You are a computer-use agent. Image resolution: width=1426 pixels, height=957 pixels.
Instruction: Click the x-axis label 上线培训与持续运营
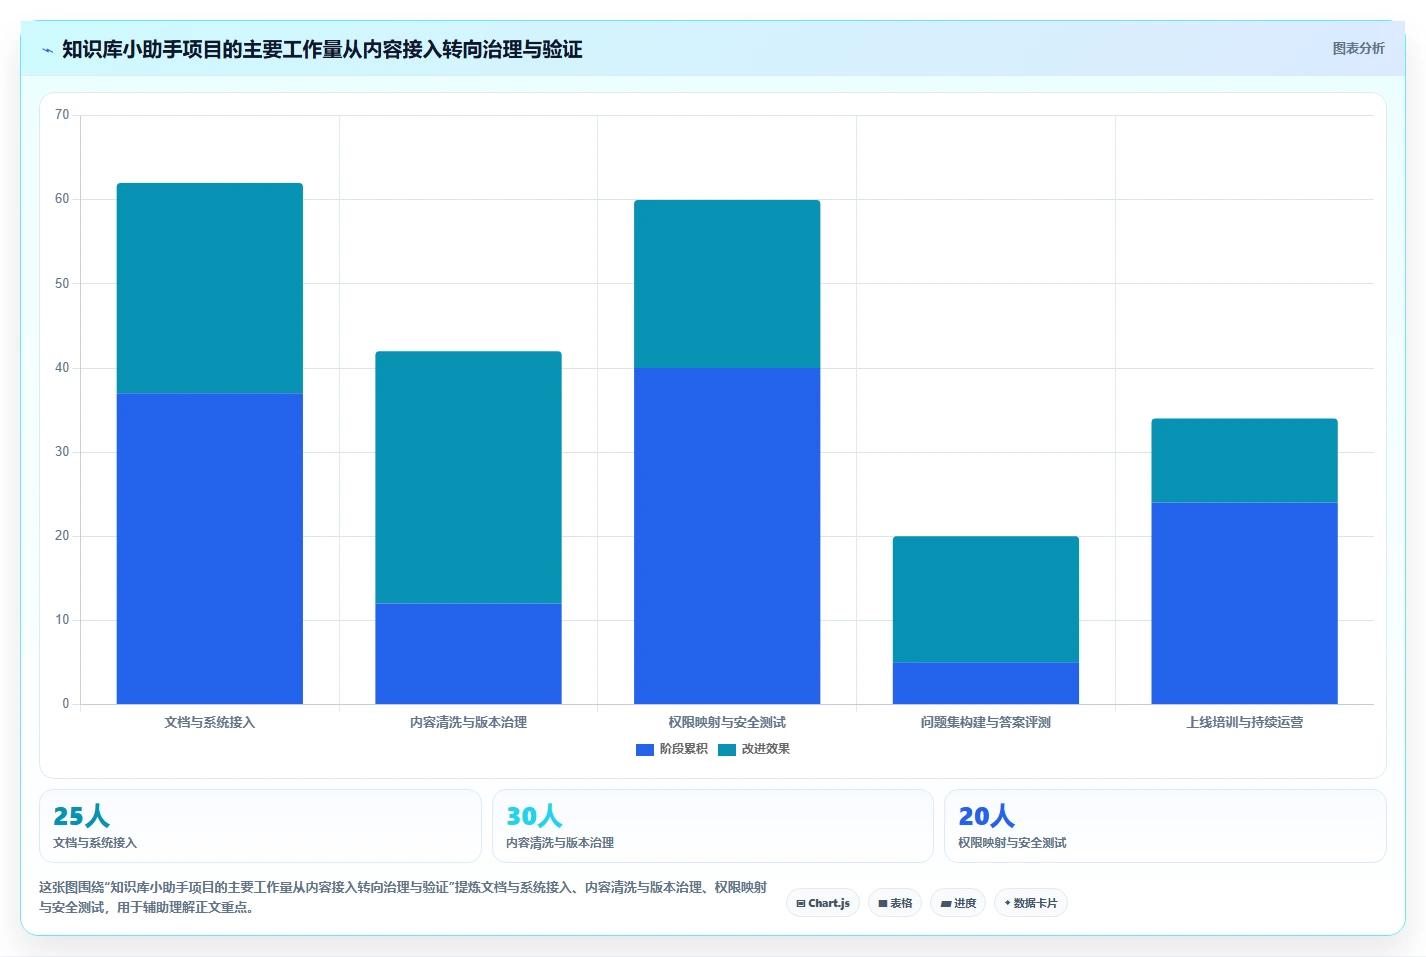click(1244, 722)
